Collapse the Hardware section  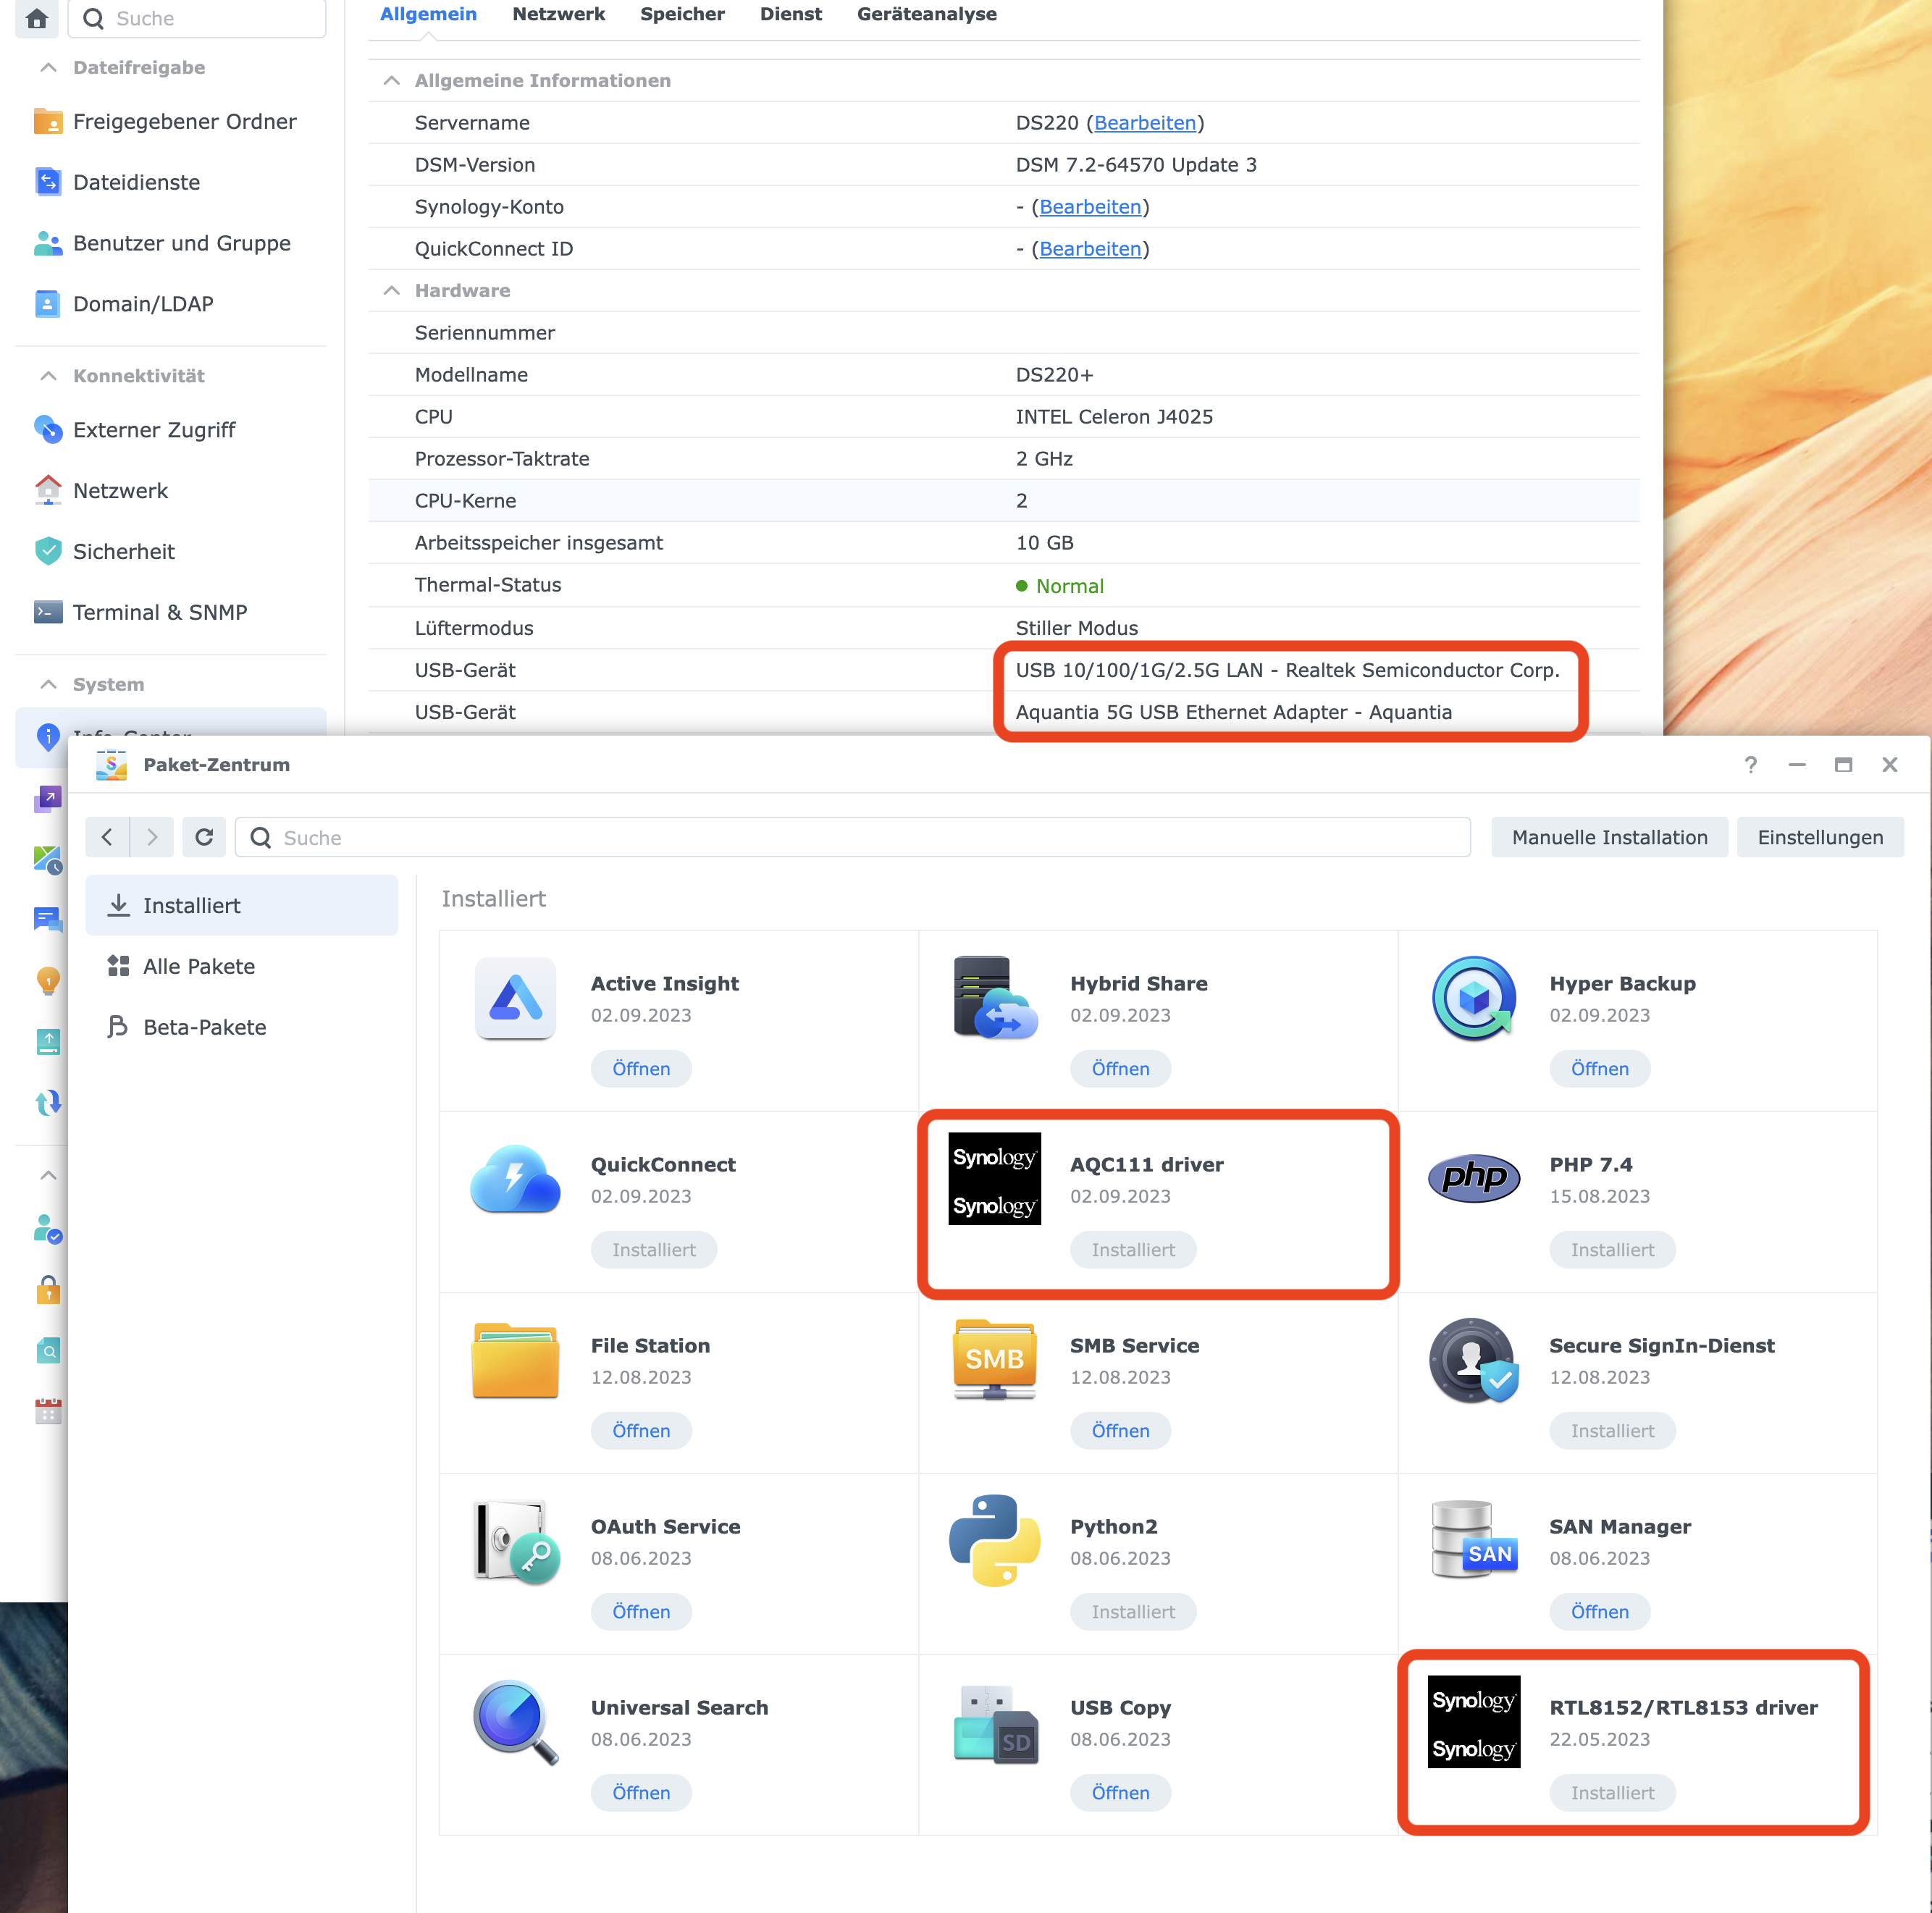point(391,290)
